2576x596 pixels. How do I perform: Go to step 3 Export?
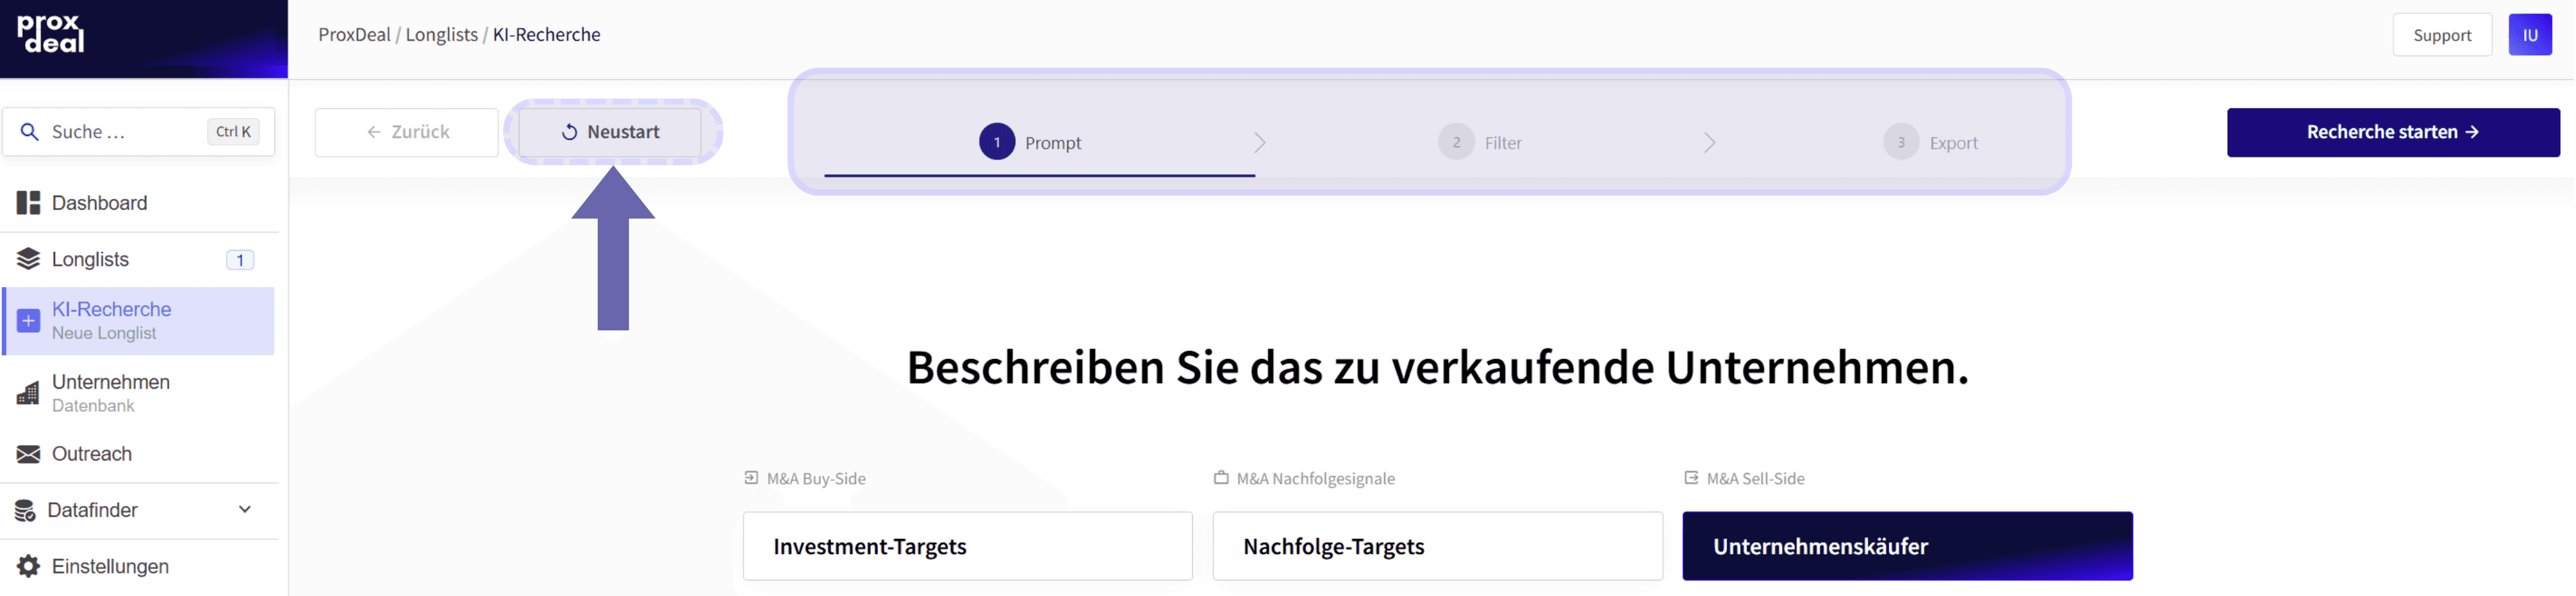point(1930,142)
